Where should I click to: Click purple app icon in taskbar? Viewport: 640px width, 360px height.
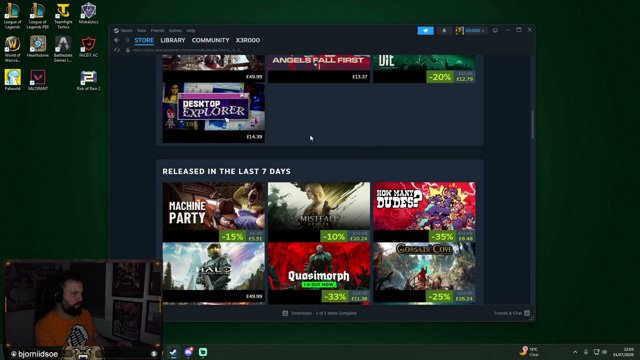(188, 351)
